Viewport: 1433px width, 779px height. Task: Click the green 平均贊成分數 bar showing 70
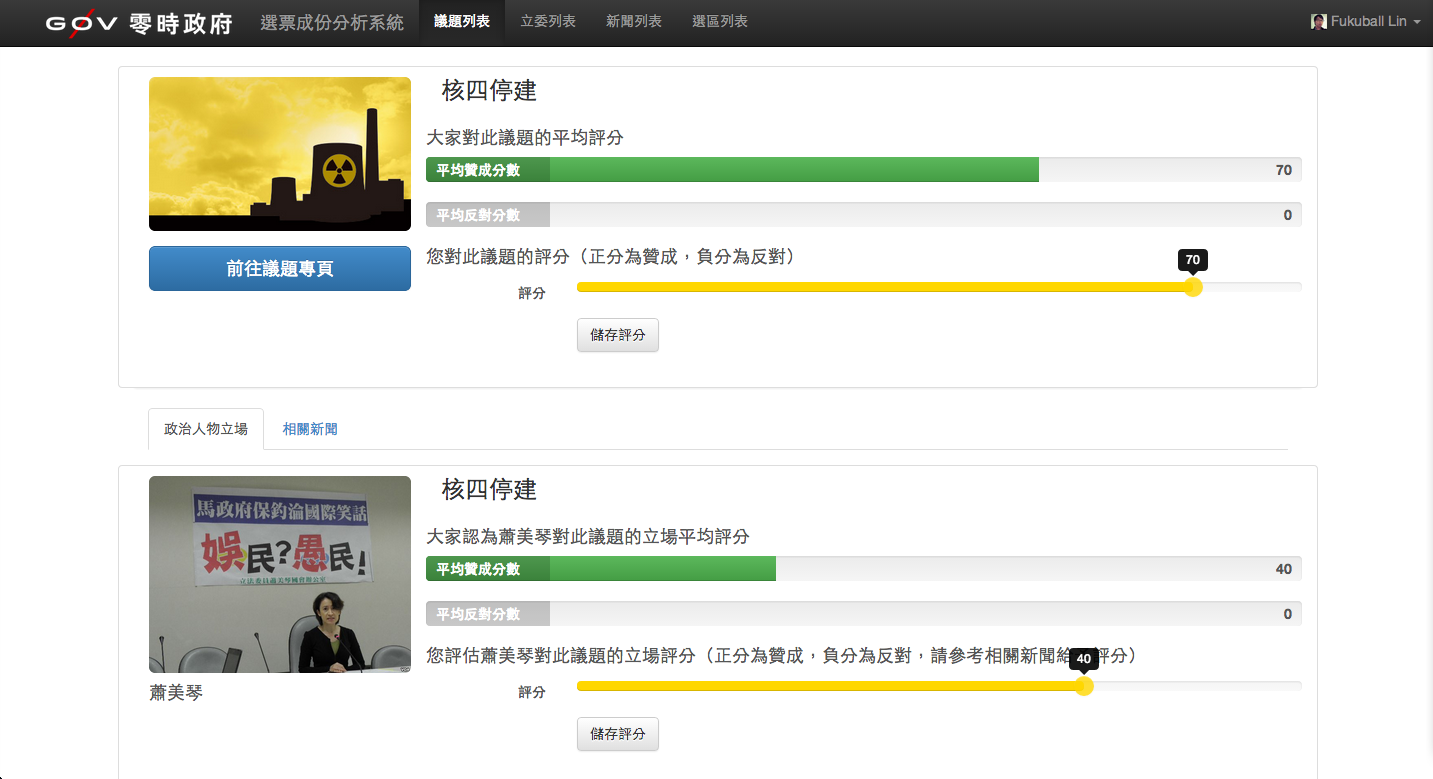(x=732, y=170)
